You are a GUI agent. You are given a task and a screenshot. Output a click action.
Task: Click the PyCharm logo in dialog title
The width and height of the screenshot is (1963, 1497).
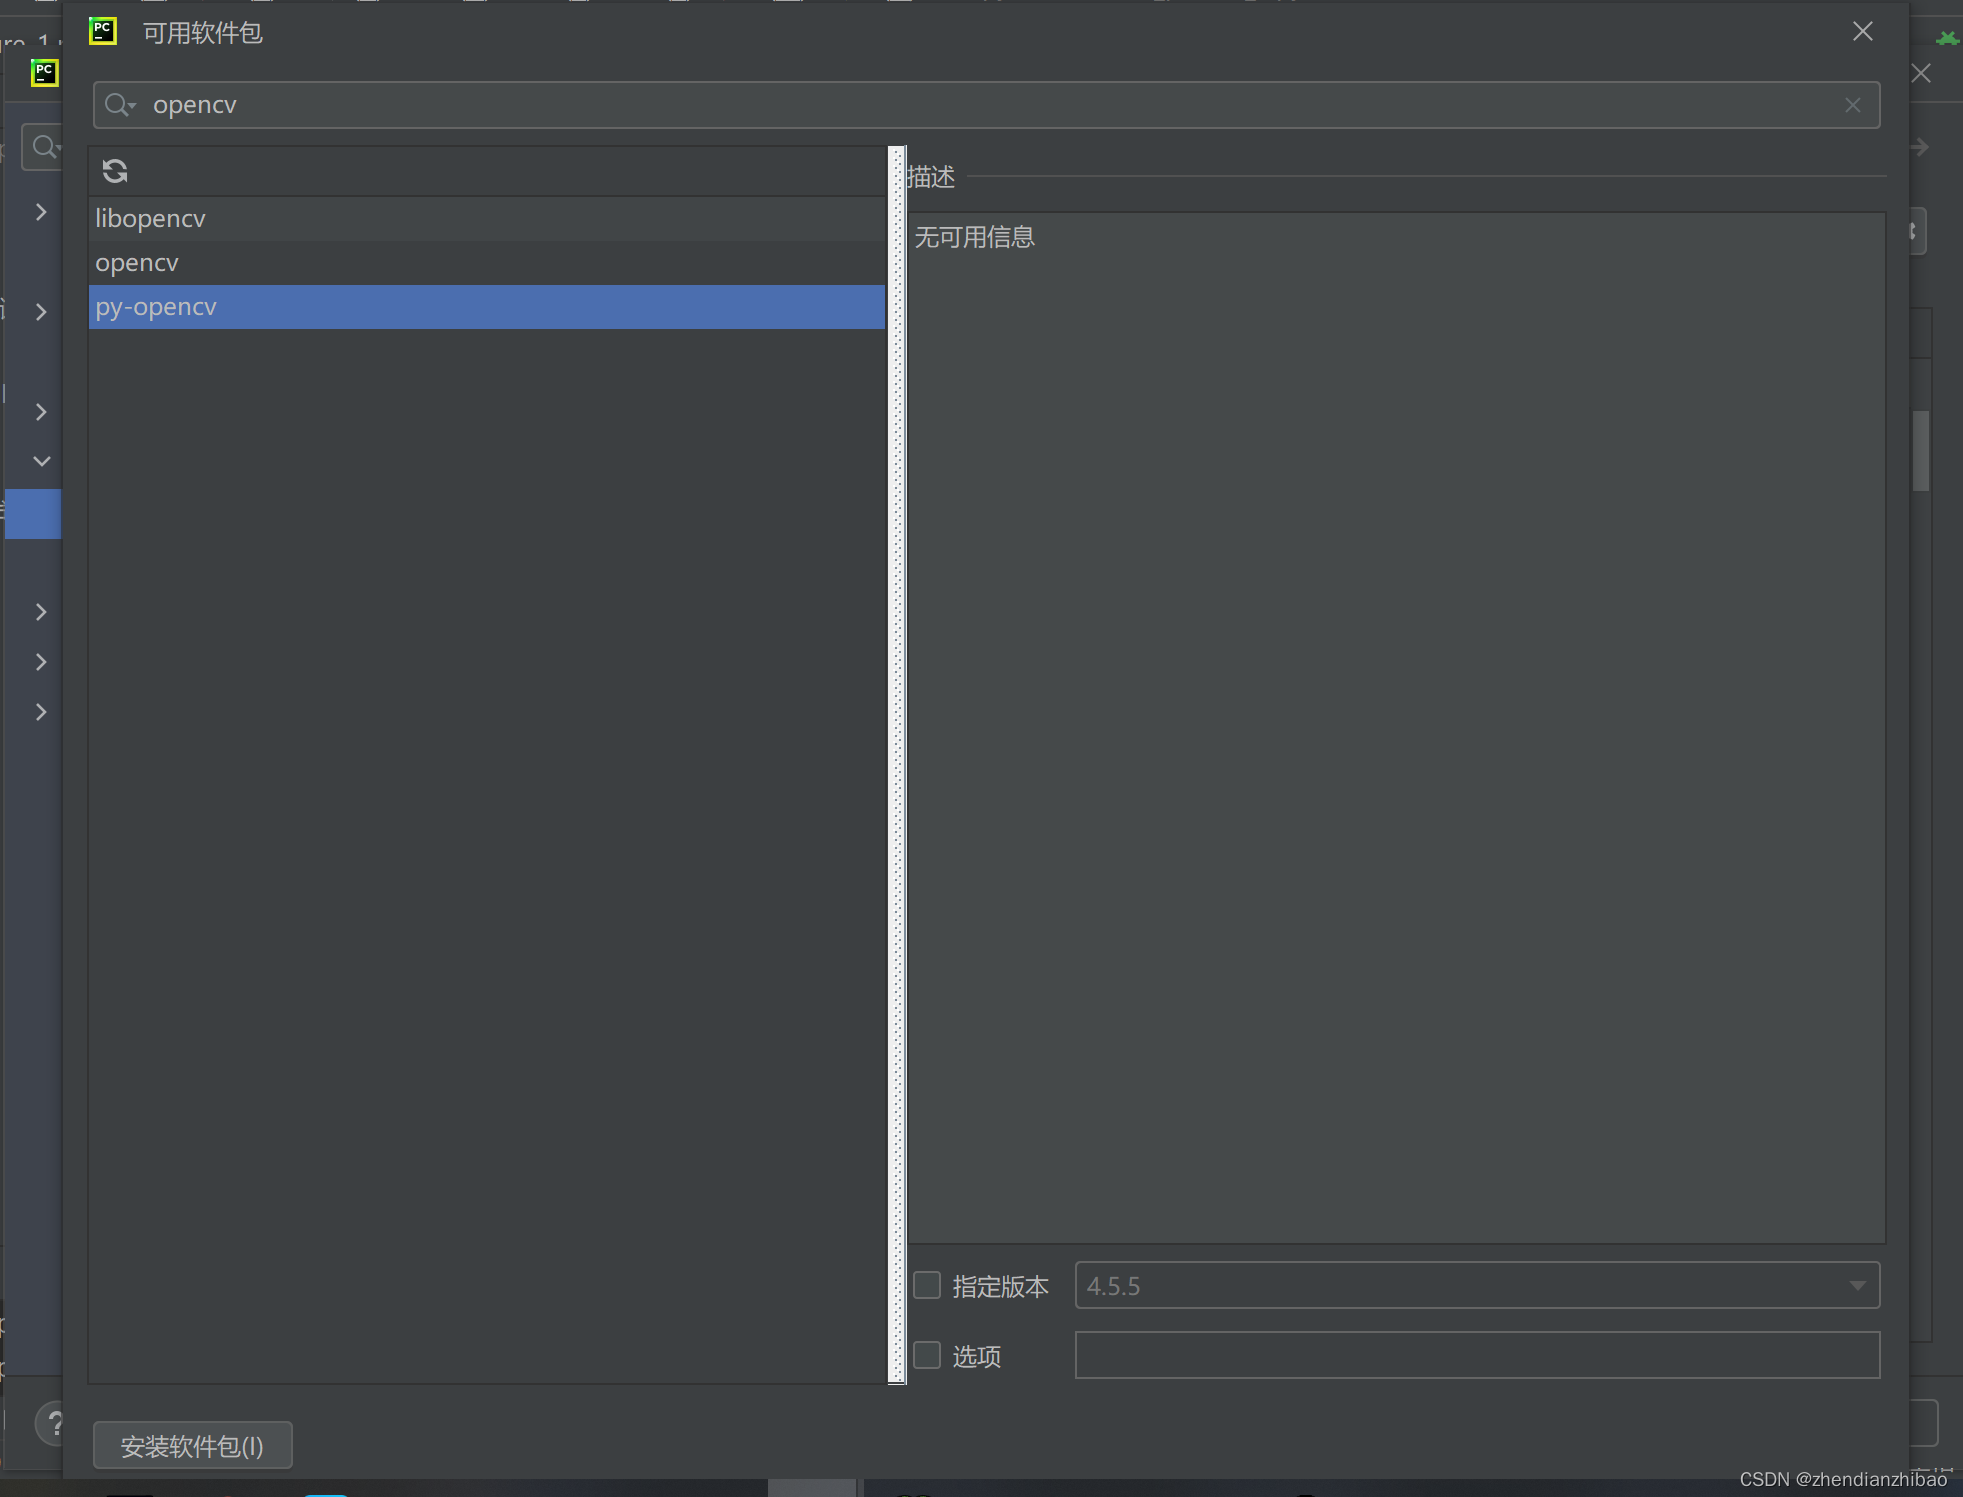(103, 32)
